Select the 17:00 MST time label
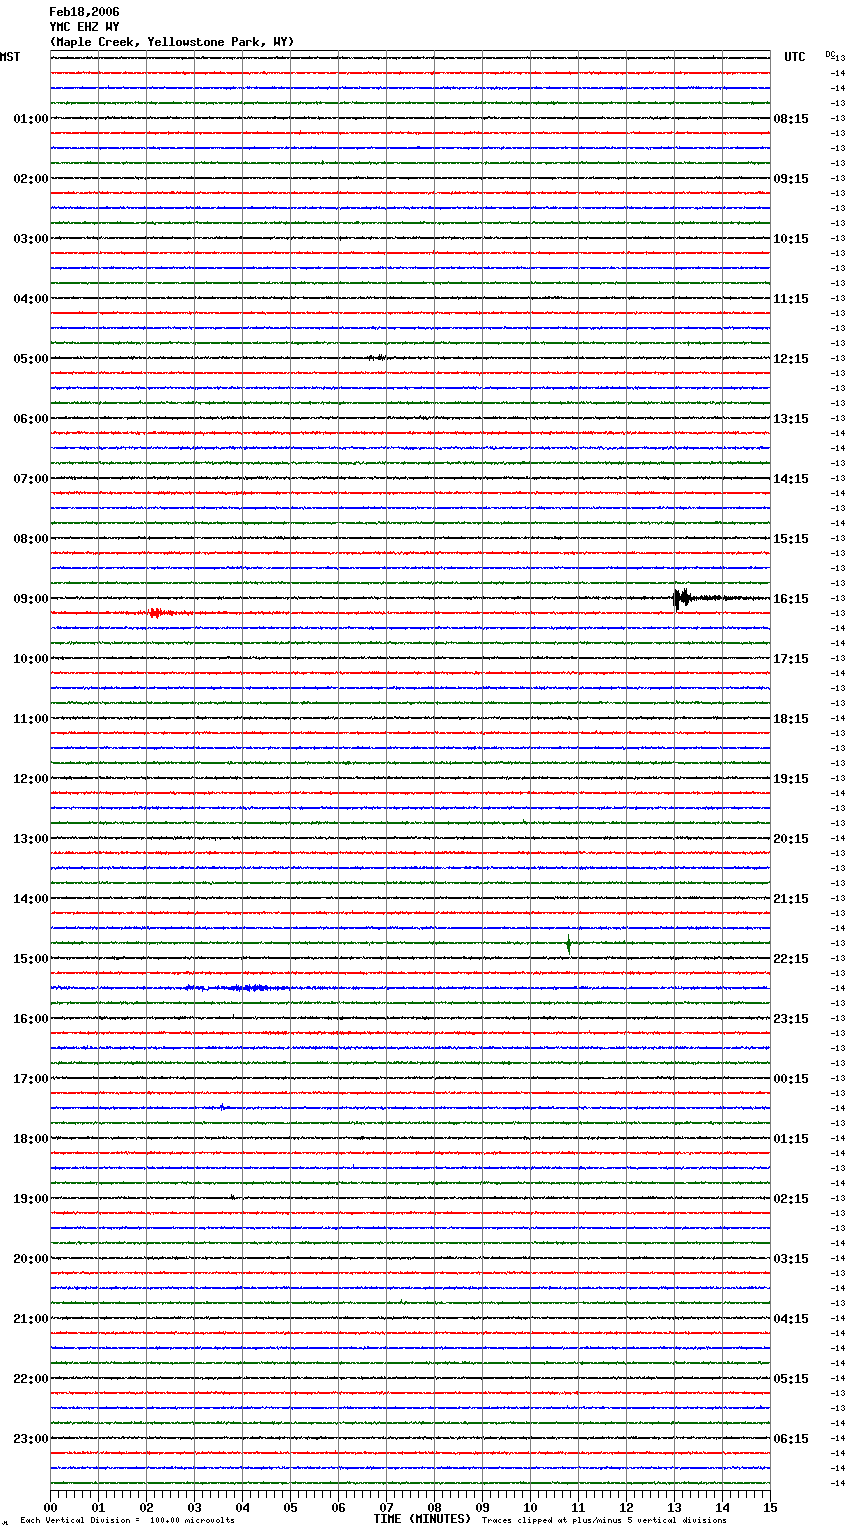This screenshot has height=1534, width=850. pos(31,1079)
